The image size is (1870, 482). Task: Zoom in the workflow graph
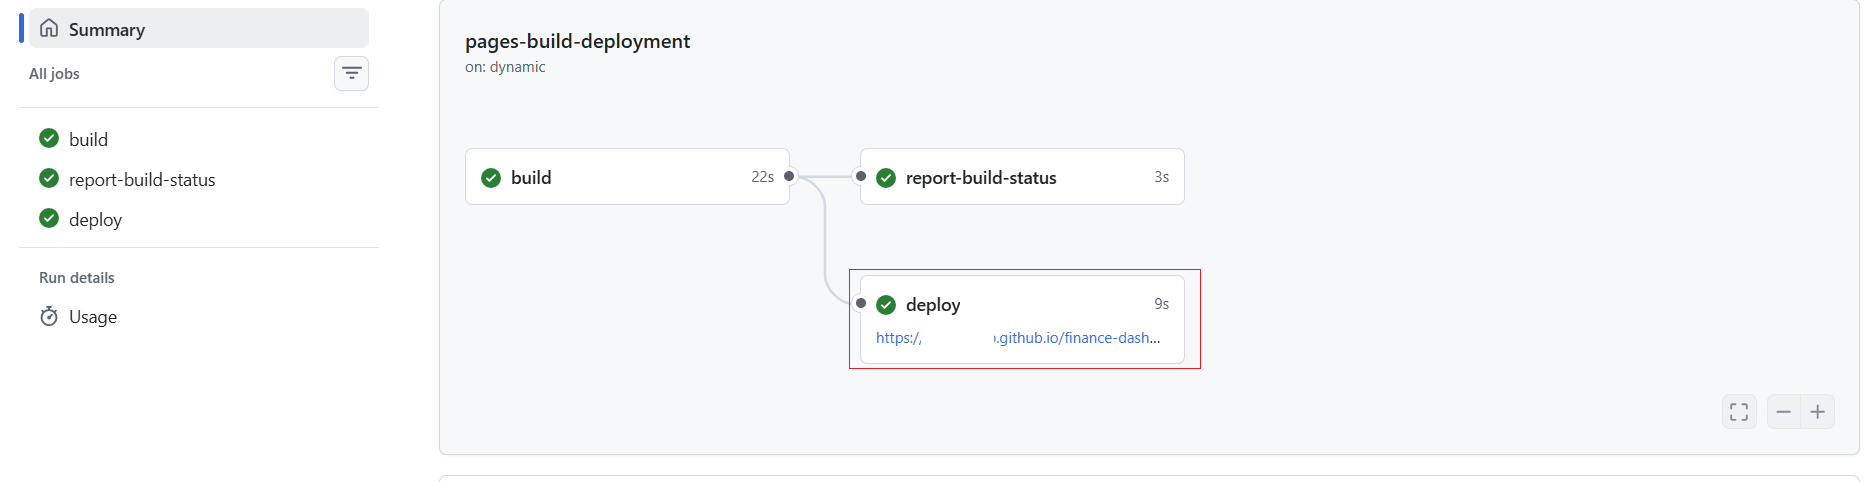pyautogui.click(x=1818, y=412)
